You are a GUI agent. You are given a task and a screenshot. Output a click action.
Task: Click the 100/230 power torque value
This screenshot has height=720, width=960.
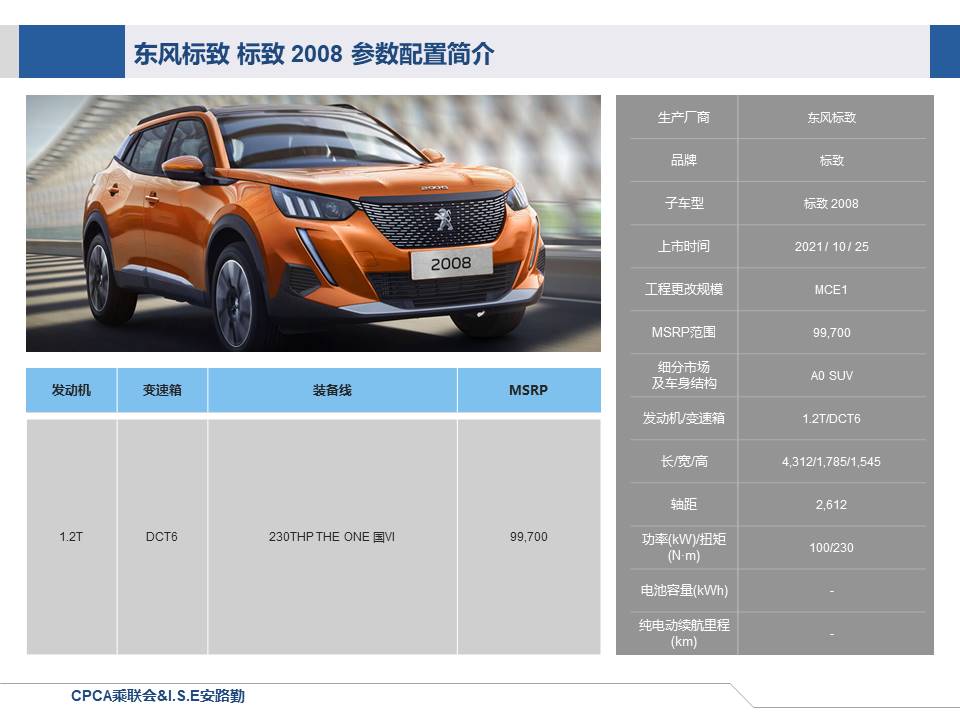click(831, 548)
